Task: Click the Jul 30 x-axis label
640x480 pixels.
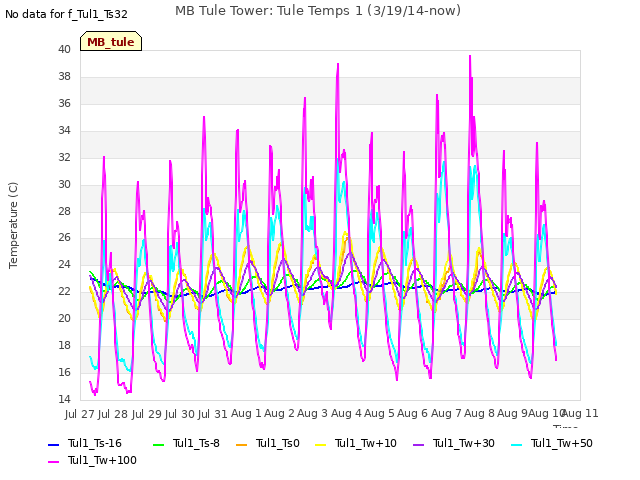Action: (x=180, y=414)
